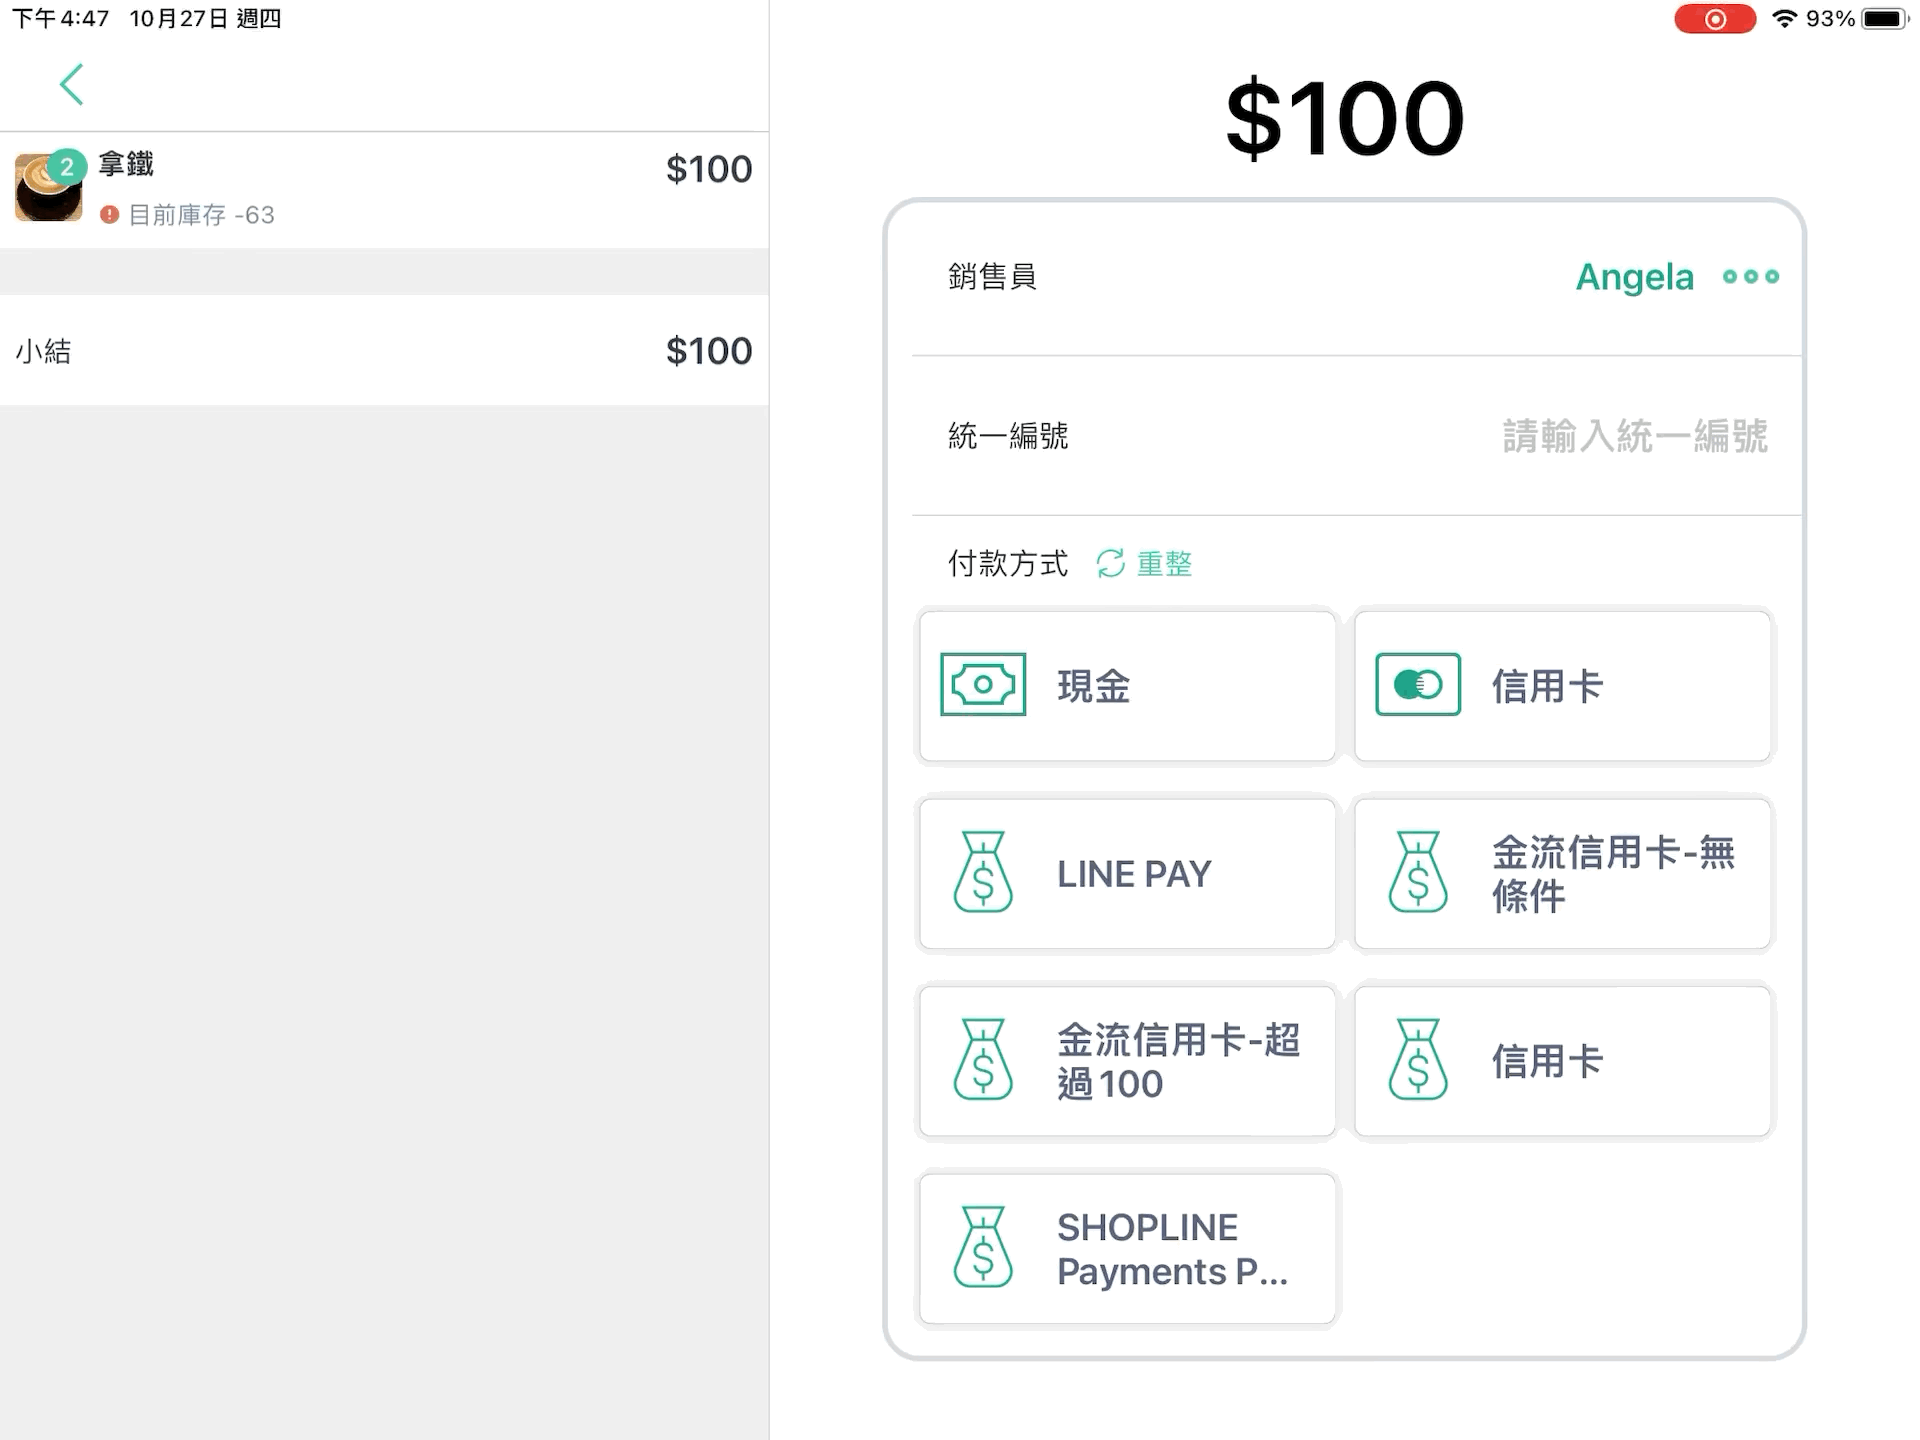Tap the 金流信用卡-無條件 money bag icon

coord(1418,872)
